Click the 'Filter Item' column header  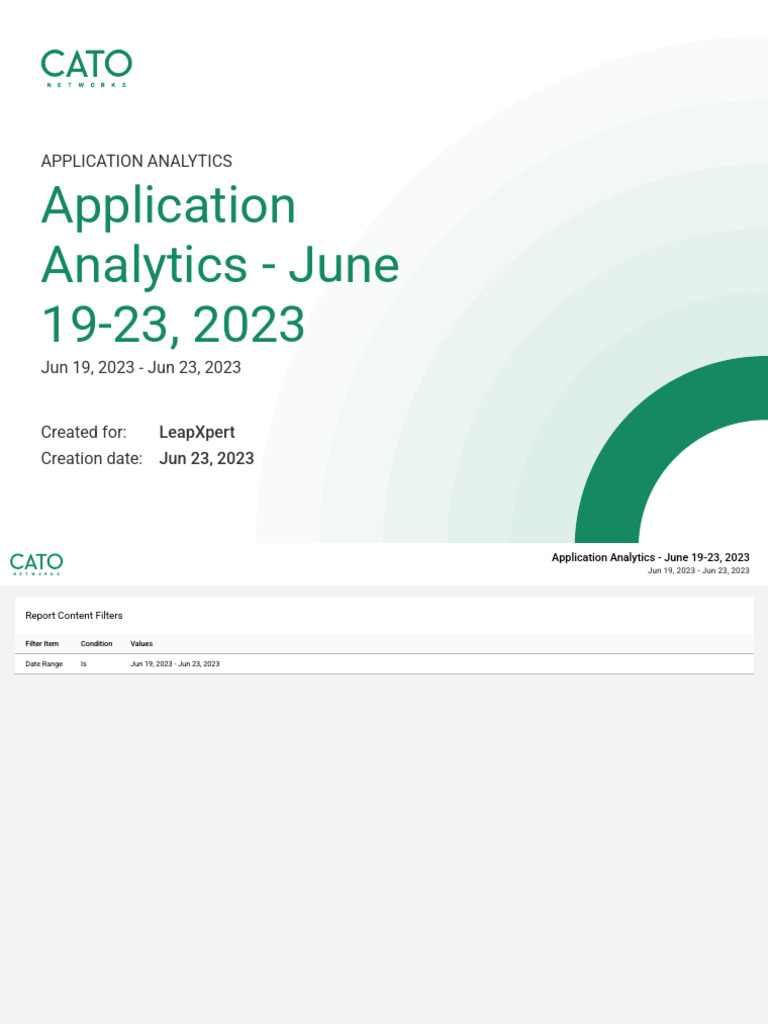[x=42, y=643]
